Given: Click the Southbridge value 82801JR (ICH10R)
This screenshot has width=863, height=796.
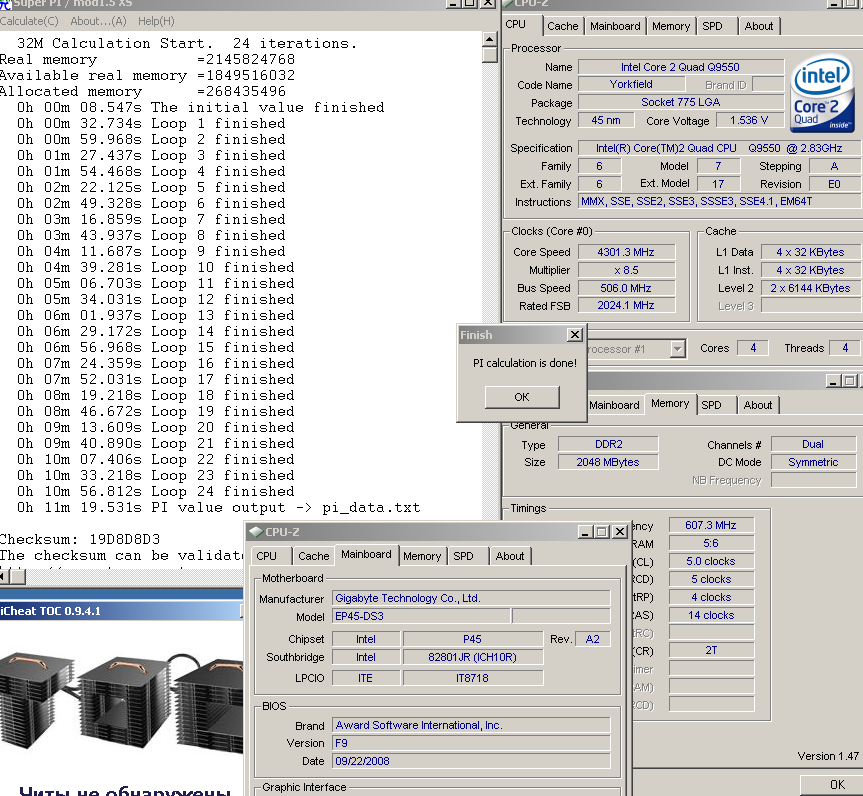Looking at the screenshot, I should [473, 657].
